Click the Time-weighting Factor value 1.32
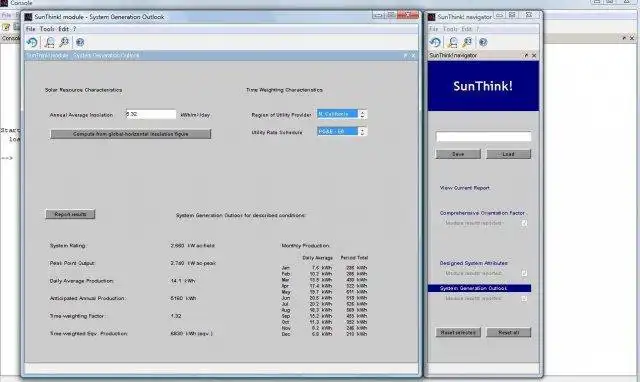This screenshot has width=640, height=382. pos(176,316)
